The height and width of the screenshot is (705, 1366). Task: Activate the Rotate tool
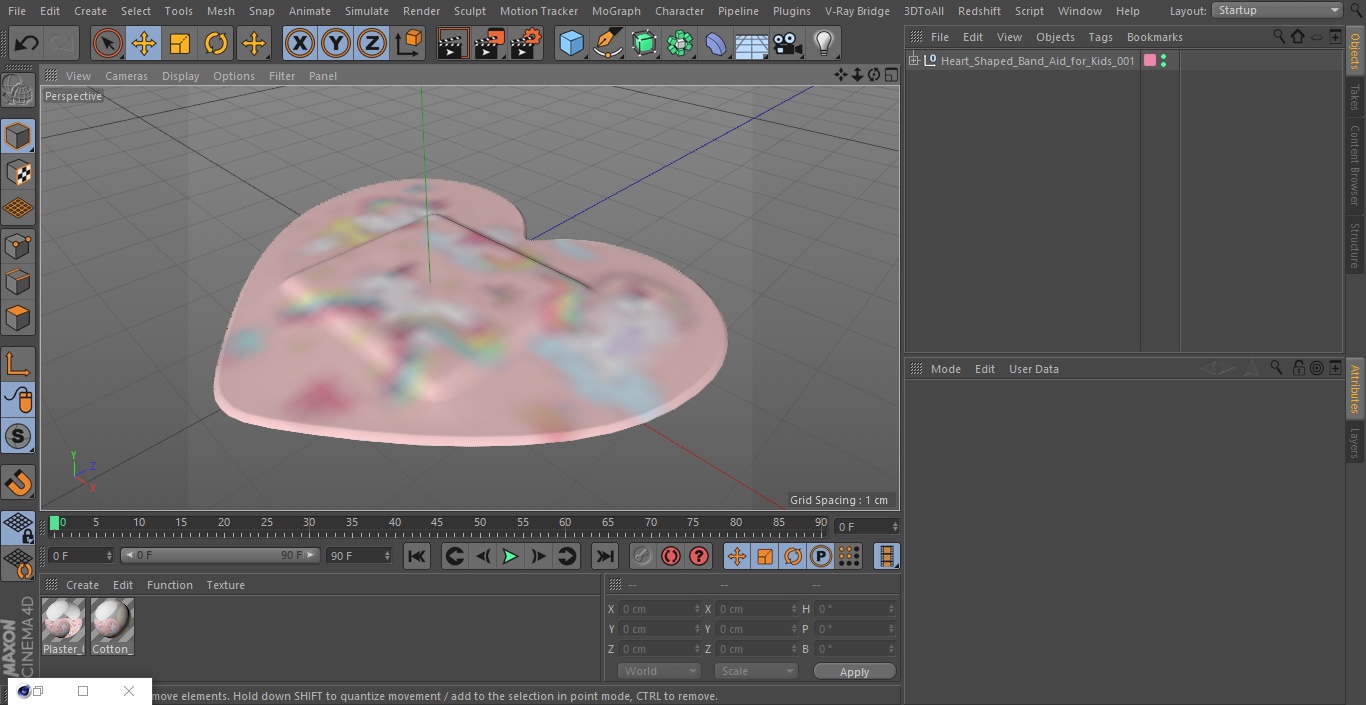point(216,43)
